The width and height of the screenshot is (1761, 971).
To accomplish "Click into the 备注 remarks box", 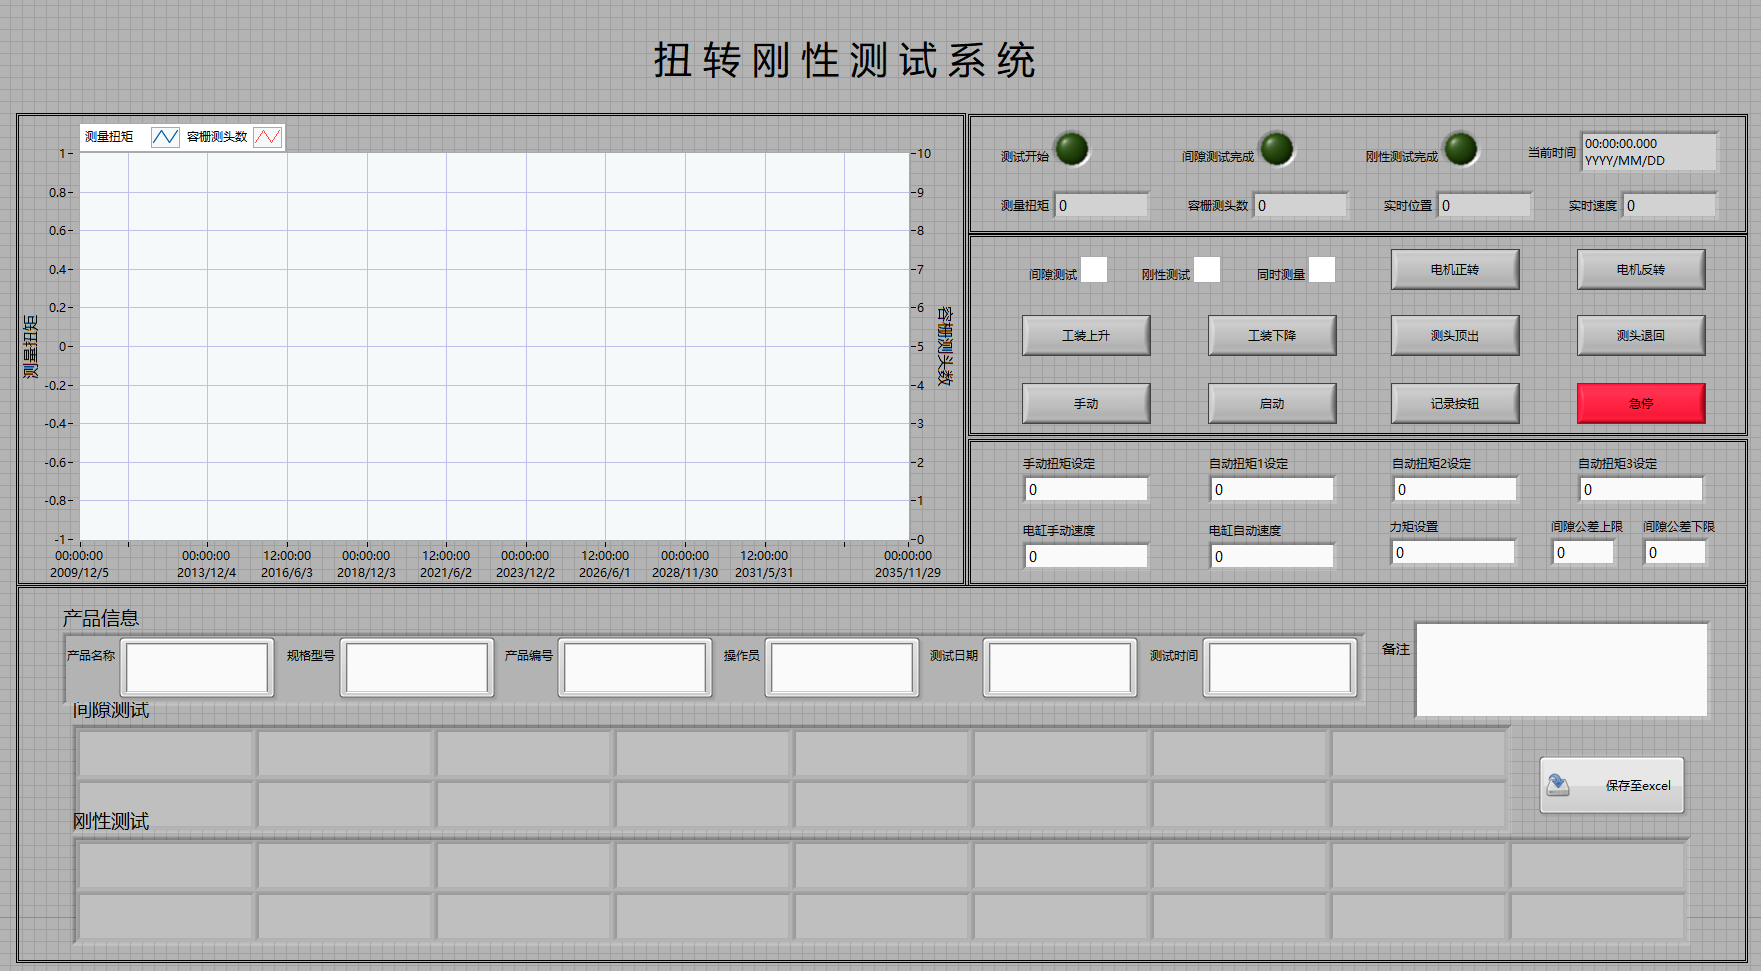I will (x=1562, y=670).
